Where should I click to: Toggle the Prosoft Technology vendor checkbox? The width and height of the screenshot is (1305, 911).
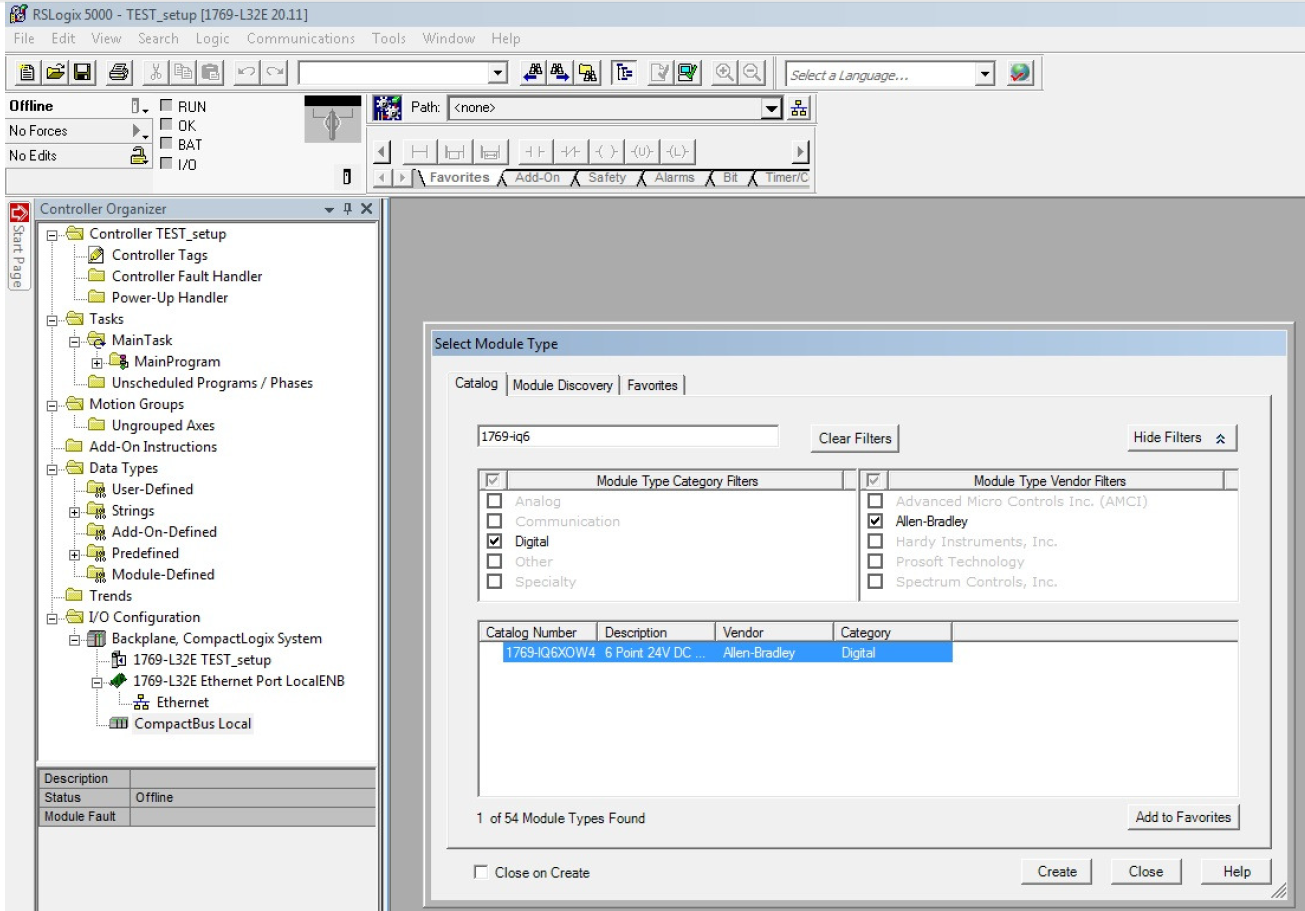coord(875,561)
